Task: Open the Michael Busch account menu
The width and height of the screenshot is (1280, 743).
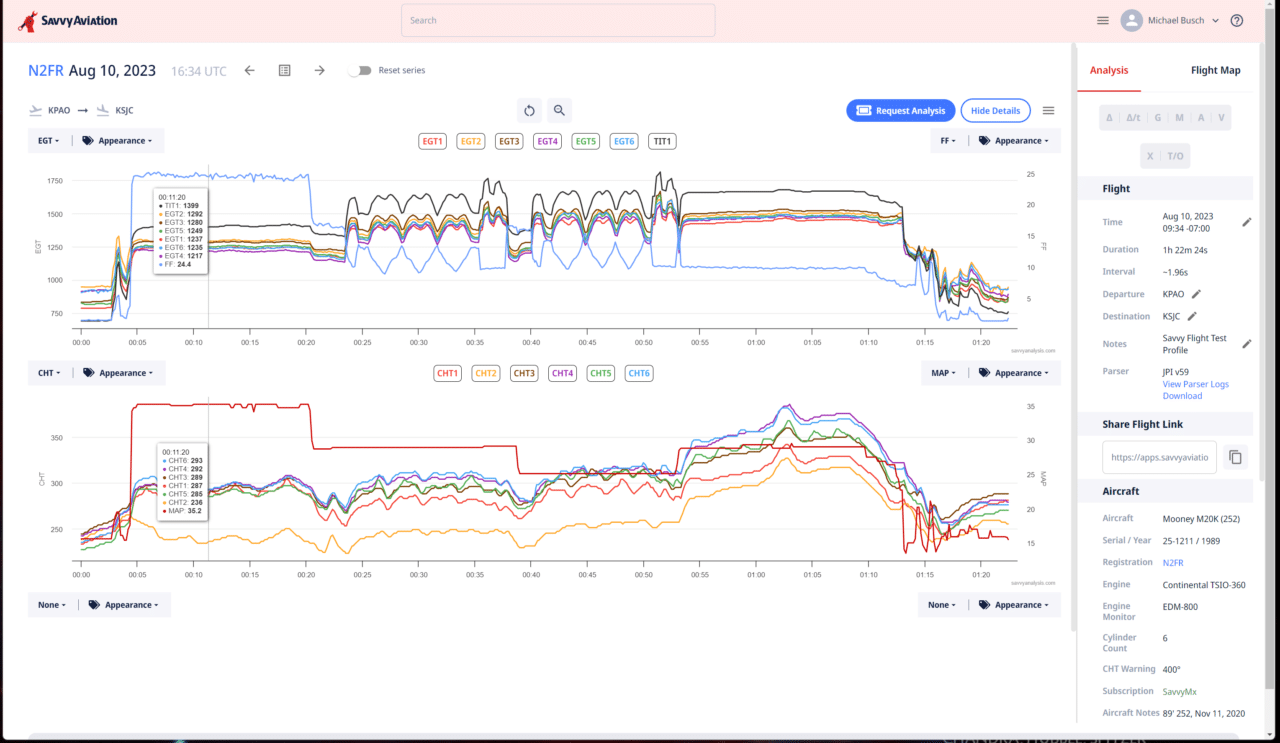Action: [x=1170, y=20]
